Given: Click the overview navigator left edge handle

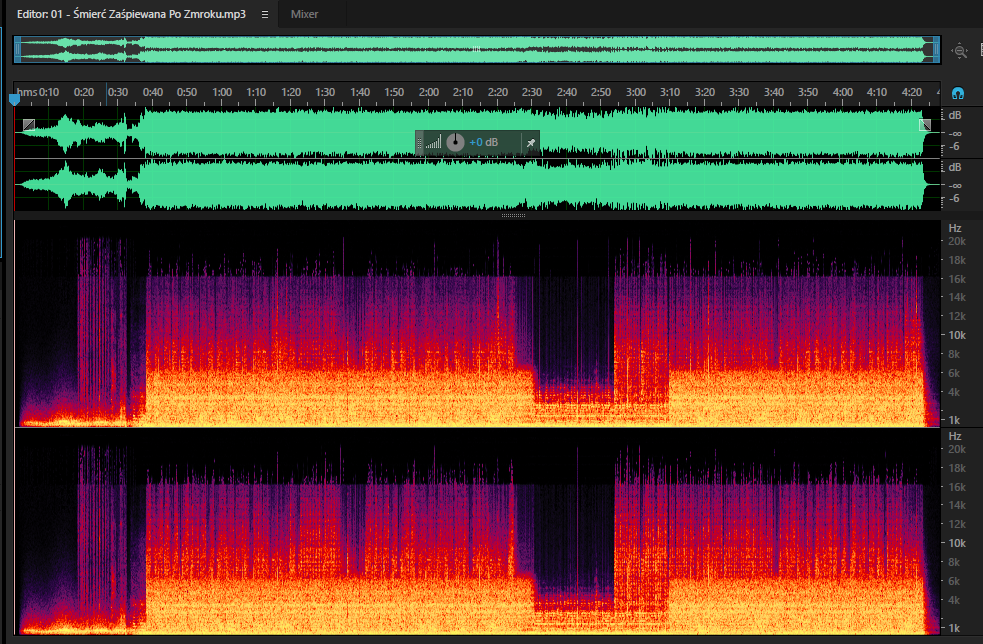Looking at the screenshot, I should tap(18, 50).
